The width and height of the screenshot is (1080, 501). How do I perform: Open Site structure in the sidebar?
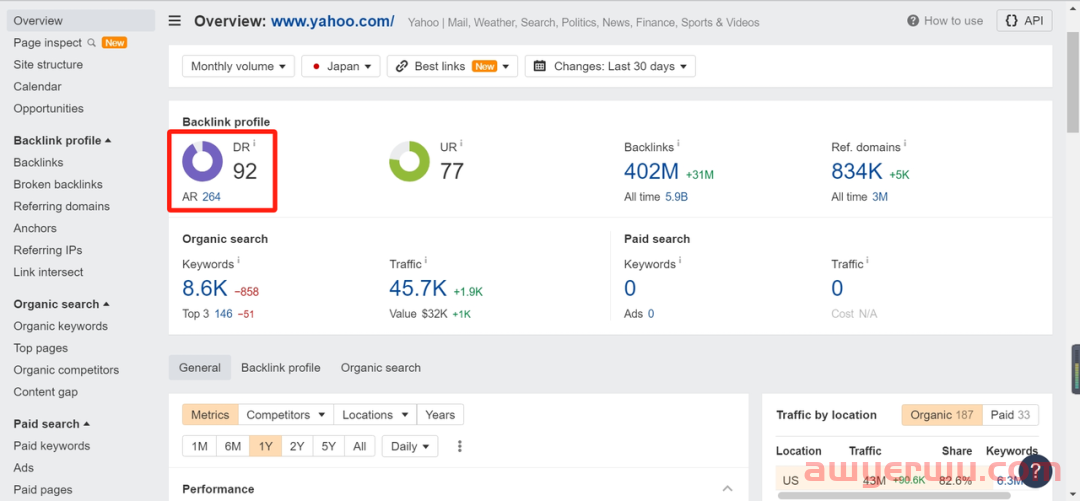click(x=48, y=65)
